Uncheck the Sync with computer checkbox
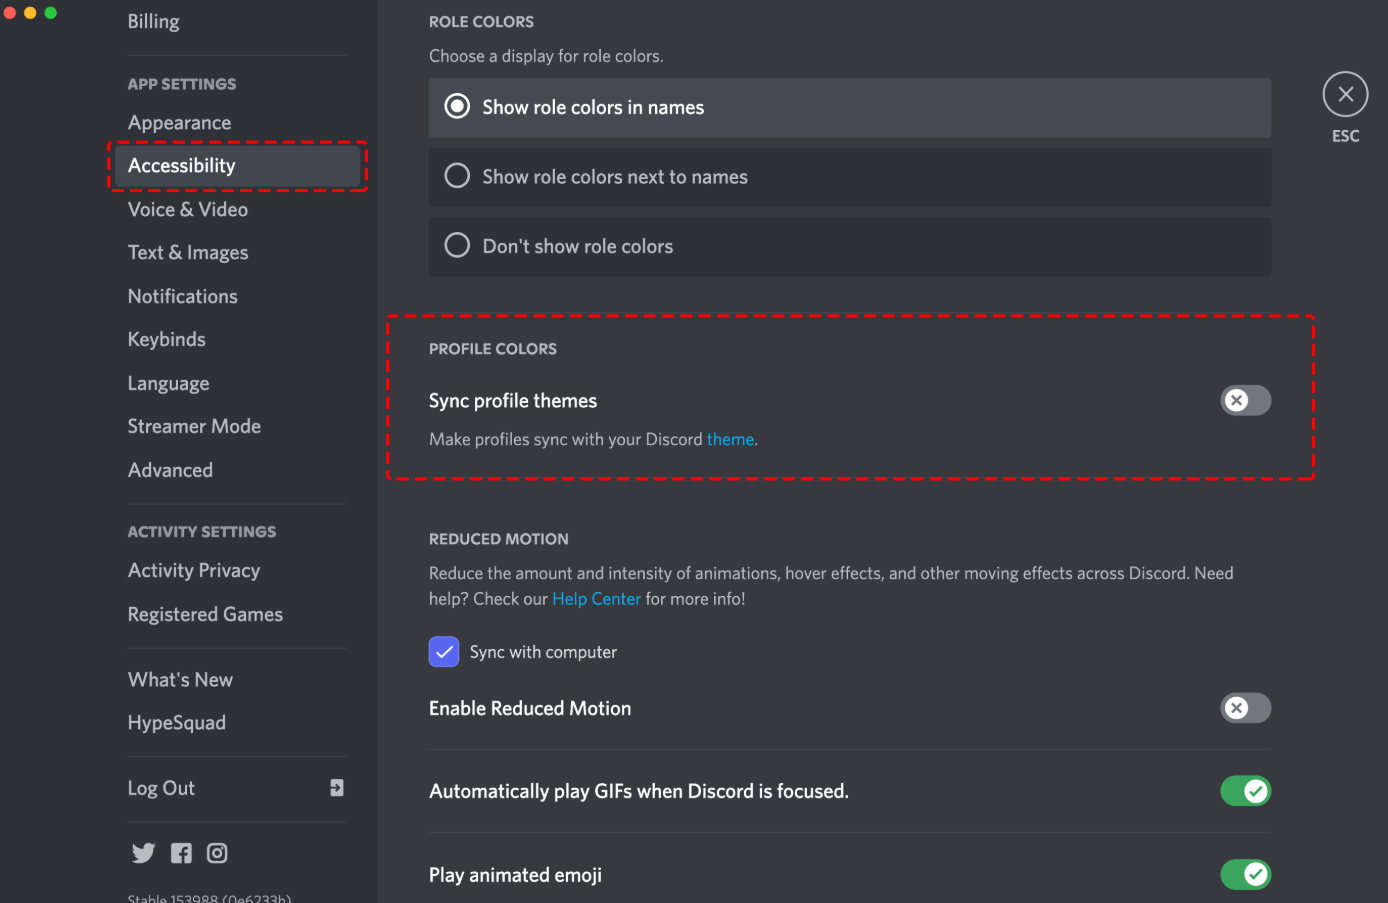 pyautogui.click(x=444, y=652)
